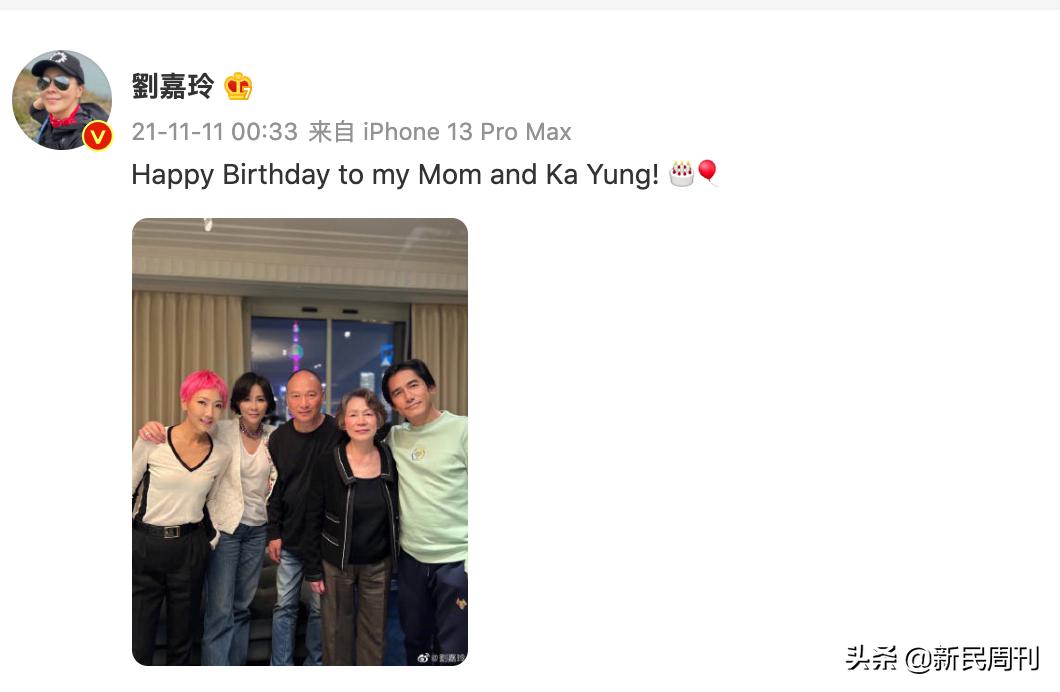This screenshot has width=1060, height=692.
Task: Click the sunglasses in the profile avatar
Action: 54,84
